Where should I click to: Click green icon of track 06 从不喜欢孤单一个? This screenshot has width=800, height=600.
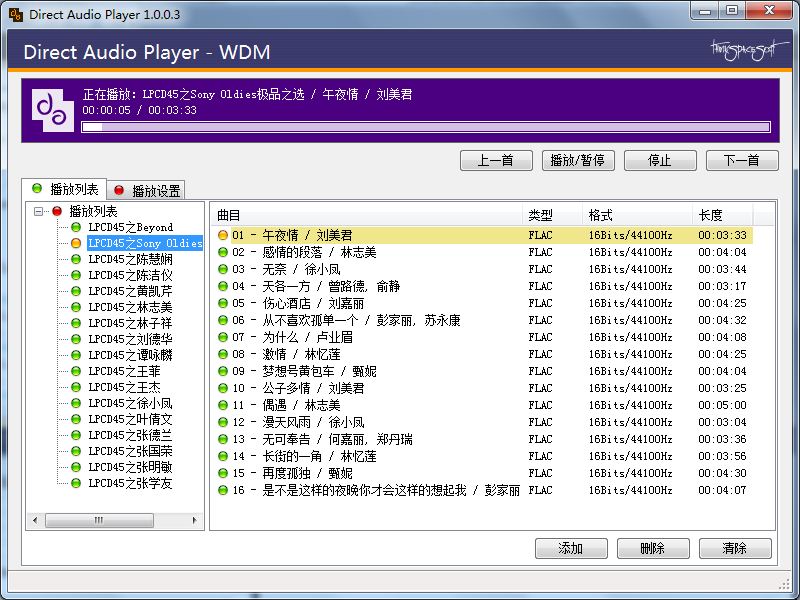[223, 320]
